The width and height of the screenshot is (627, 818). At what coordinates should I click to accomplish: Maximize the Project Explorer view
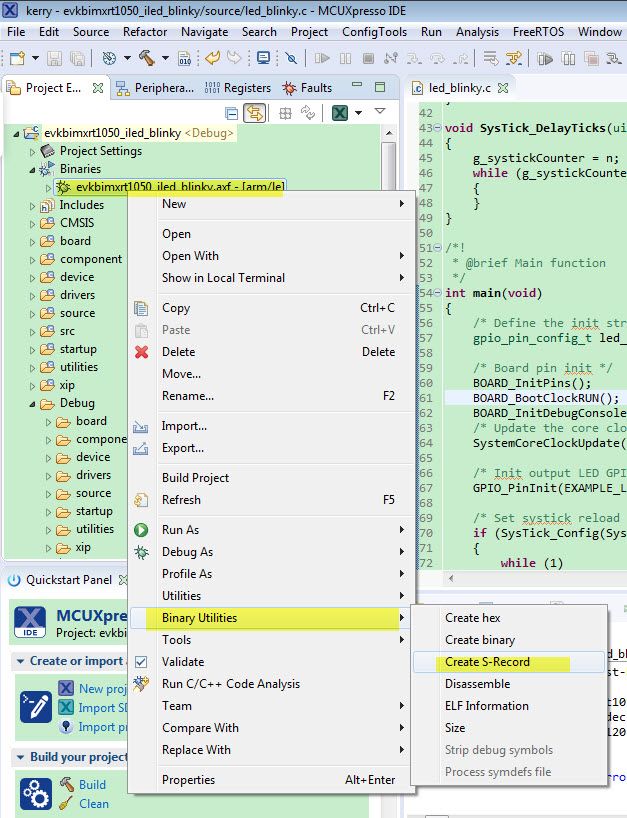[x=380, y=87]
